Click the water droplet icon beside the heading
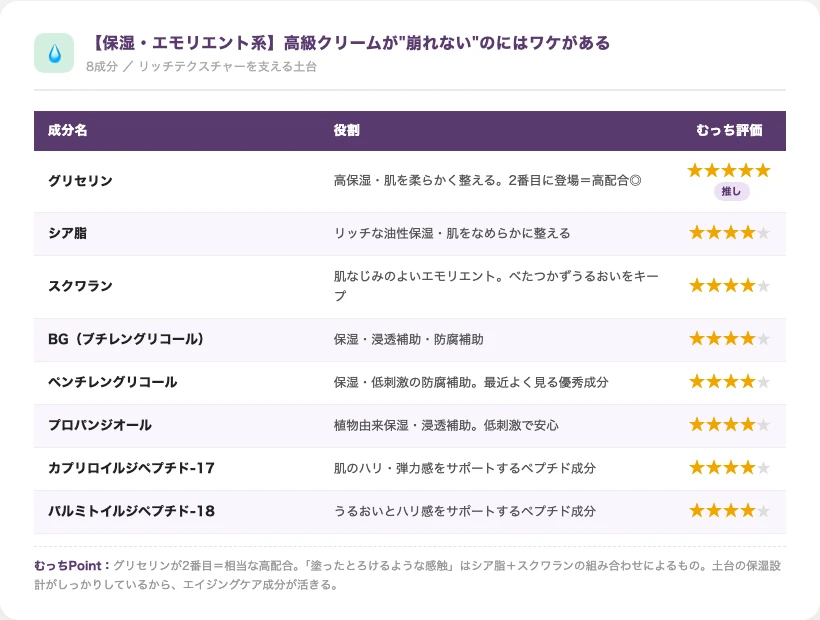The height and width of the screenshot is (620, 820). point(54,53)
